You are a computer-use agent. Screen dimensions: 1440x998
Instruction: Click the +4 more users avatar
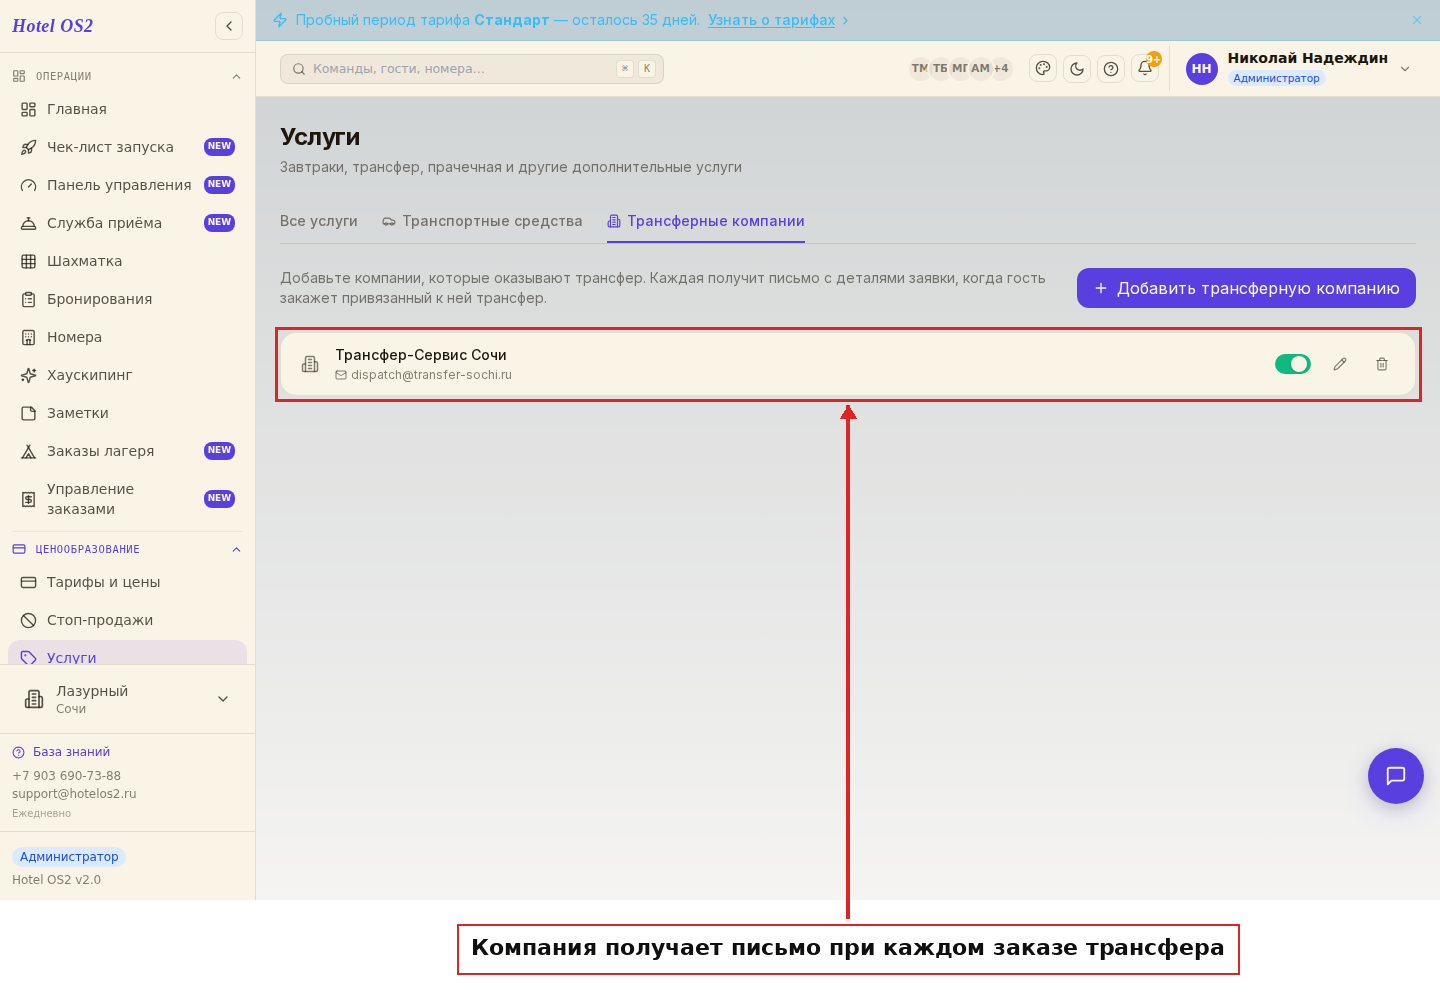click(1001, 69)
